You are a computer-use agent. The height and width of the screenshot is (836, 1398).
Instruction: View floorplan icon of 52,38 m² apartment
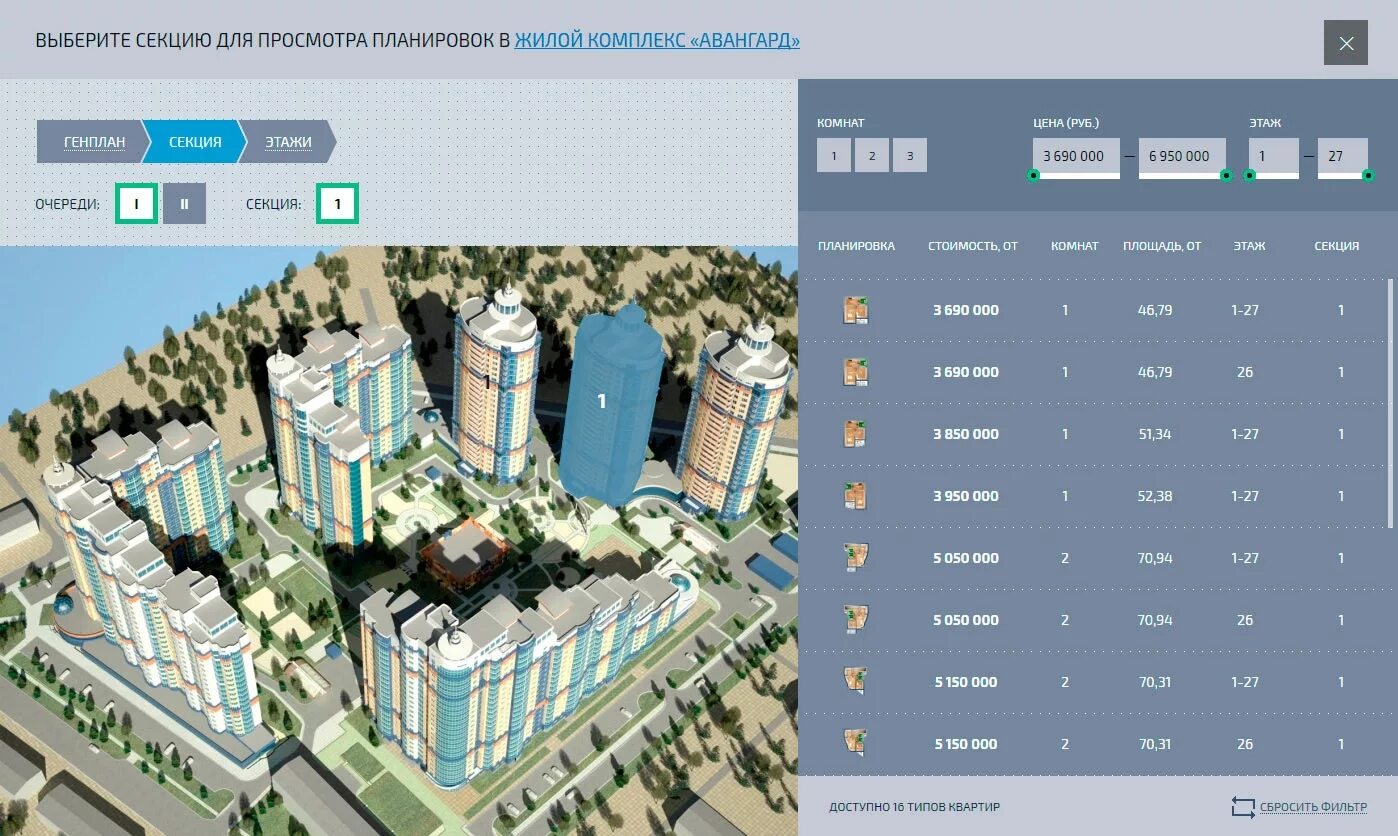[856, 495]
